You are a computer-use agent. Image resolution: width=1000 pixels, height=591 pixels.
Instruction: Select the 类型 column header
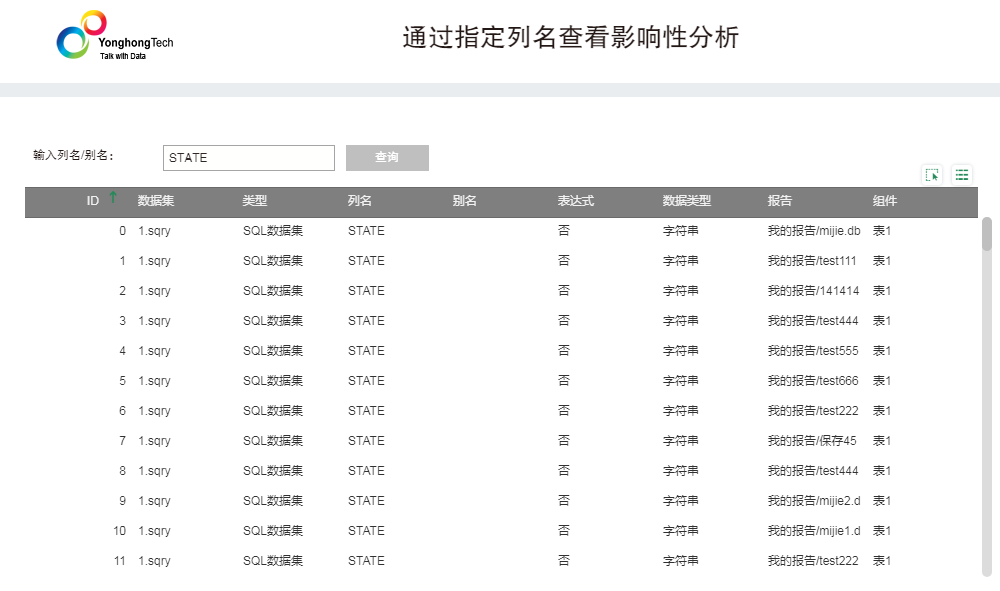point(255,201)
